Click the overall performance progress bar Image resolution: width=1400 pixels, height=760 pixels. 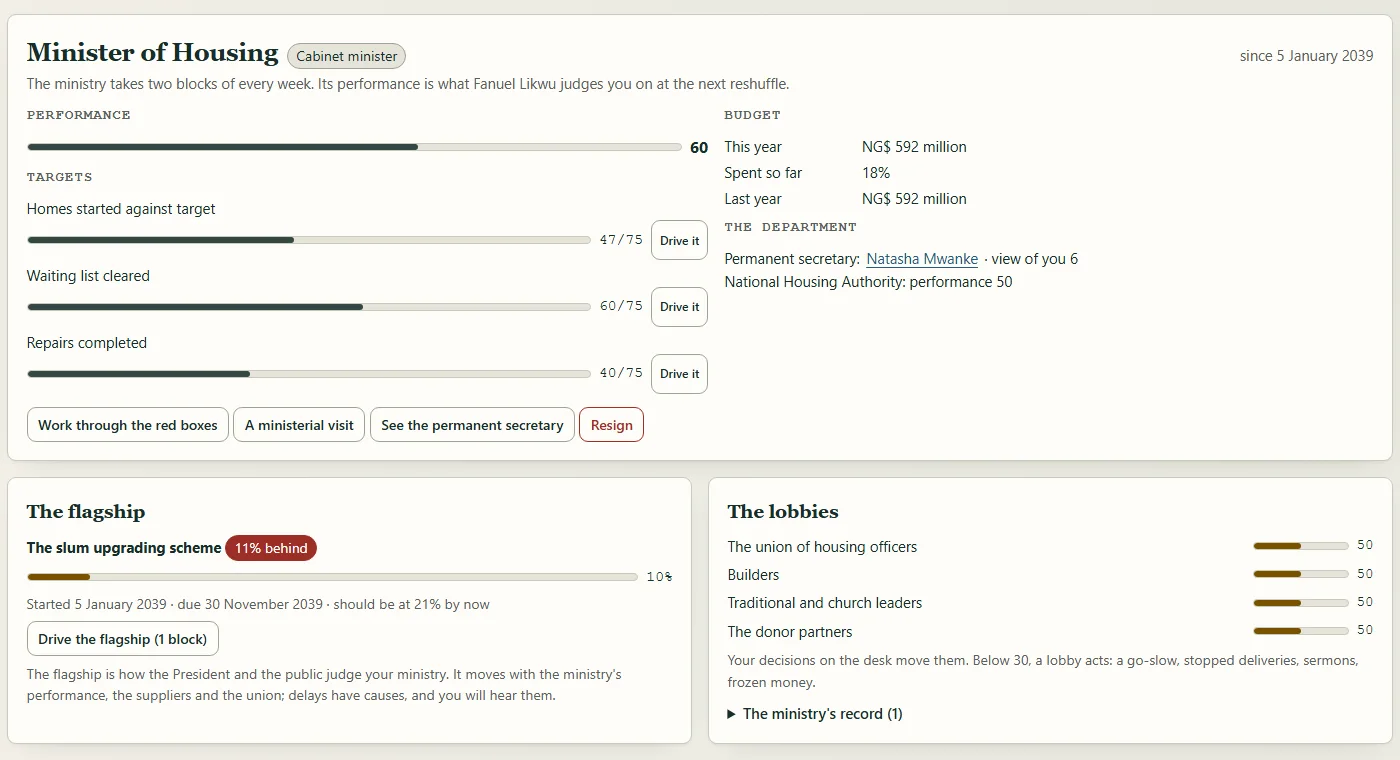coord(355,147)
